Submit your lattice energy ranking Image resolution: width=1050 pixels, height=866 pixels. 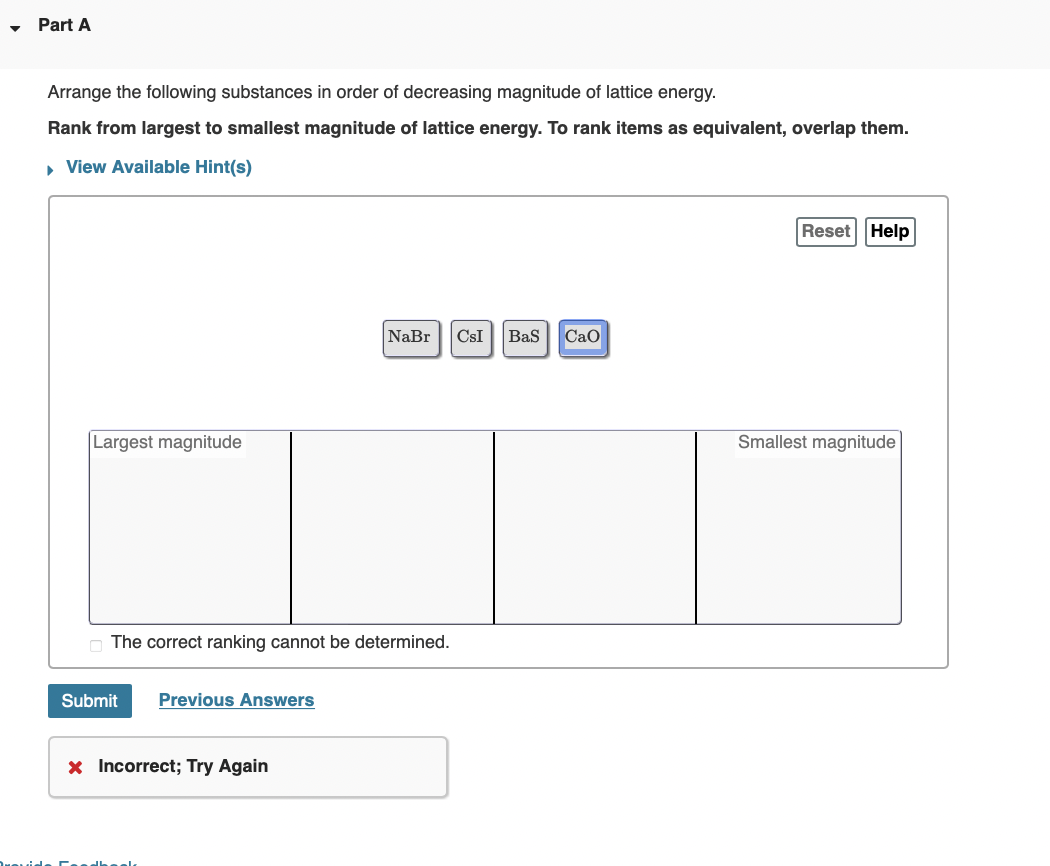point(89,700)
